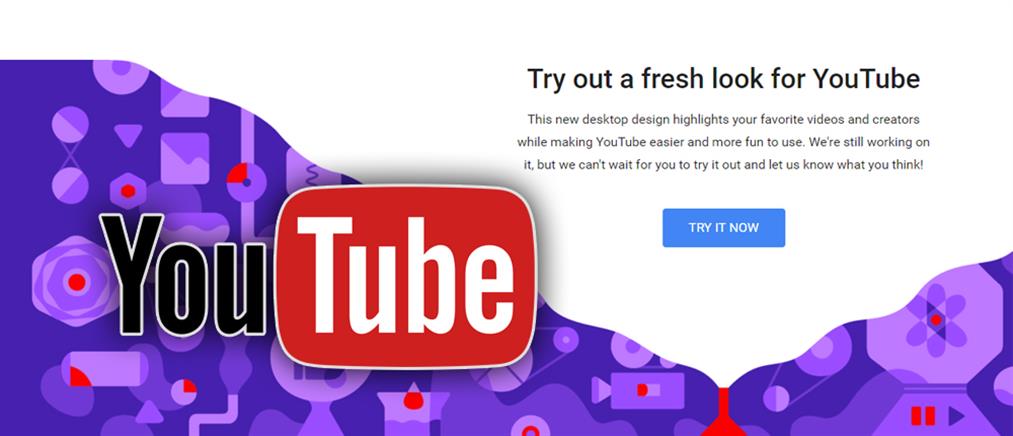Click the purple play triangle beside pause bars
Viewport: 1013px width, 436px height.
[x=956, y=415]
